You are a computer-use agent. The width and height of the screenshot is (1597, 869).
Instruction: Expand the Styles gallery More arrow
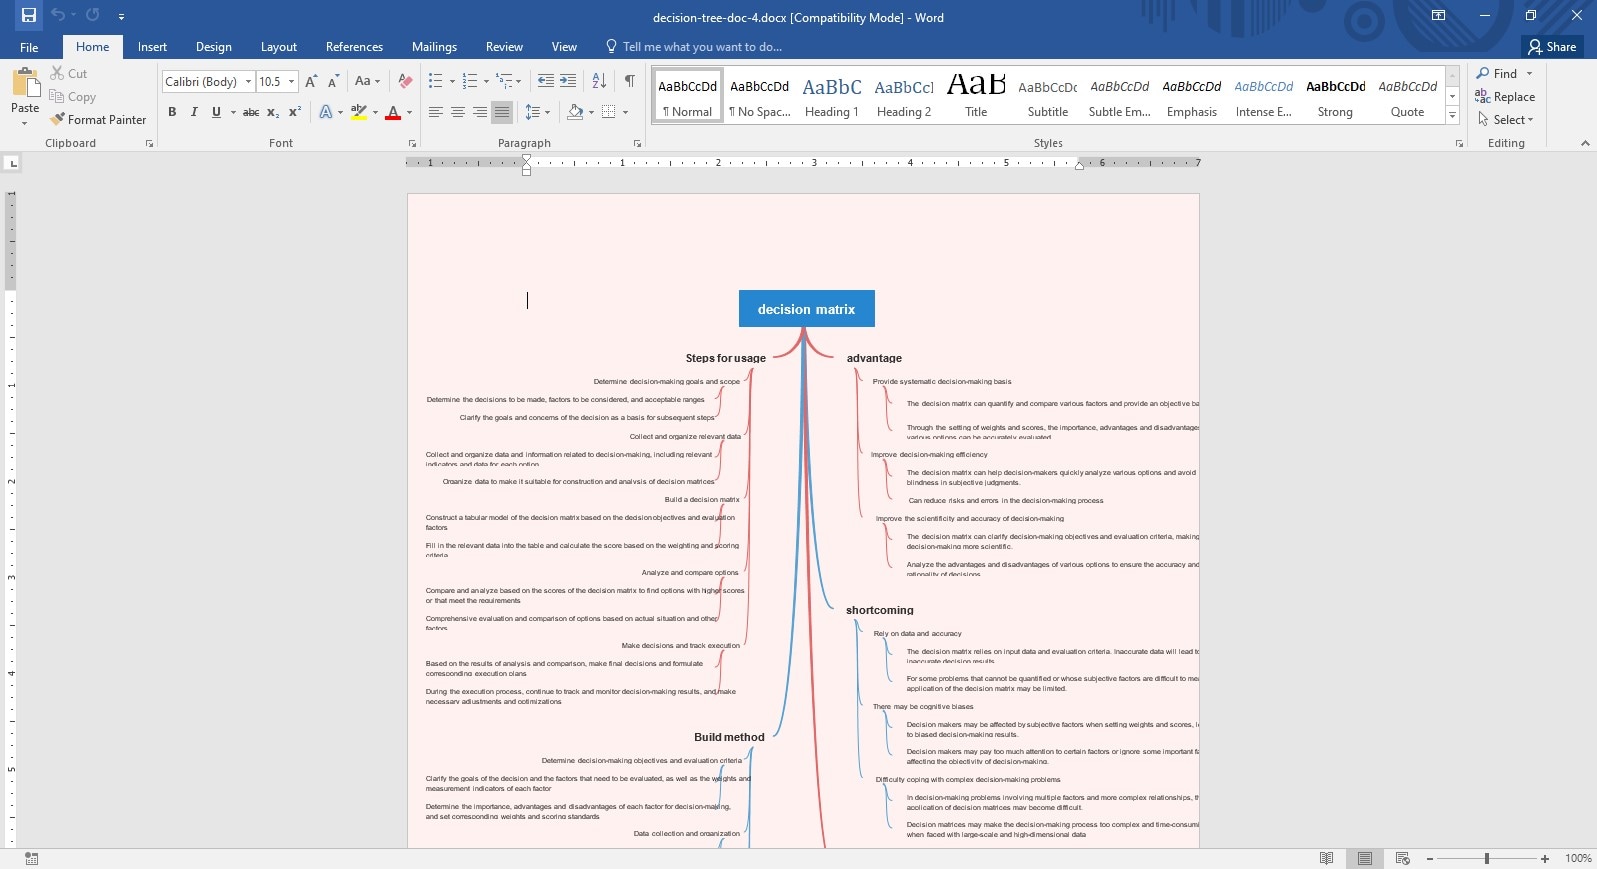coord(1452,116)
